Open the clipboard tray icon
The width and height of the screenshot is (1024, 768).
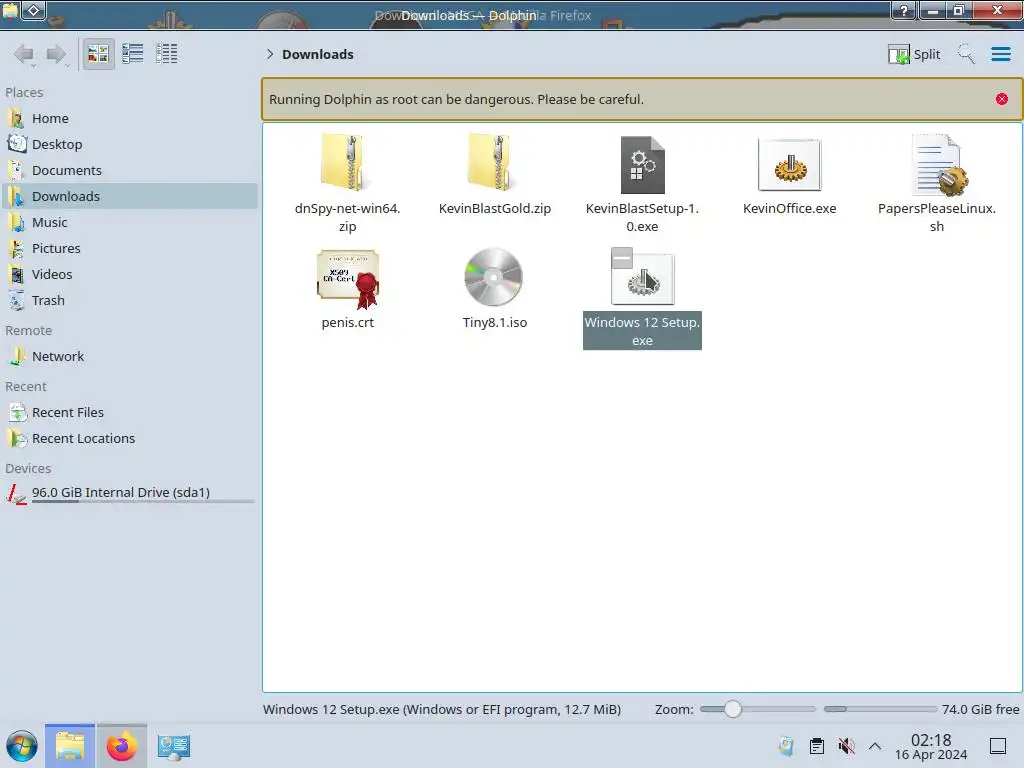pyautogui.click(x=816, y=746)
